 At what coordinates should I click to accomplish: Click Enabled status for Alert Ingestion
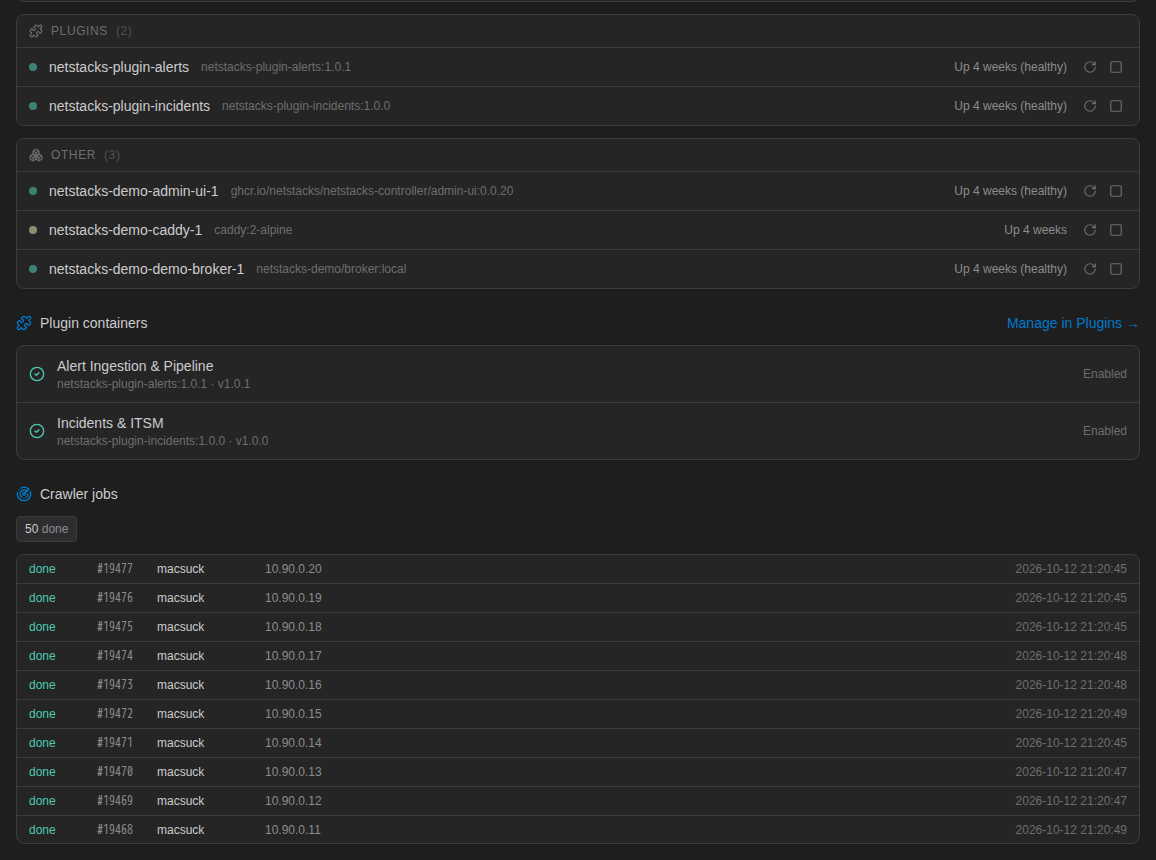(x=1104, y=374)
